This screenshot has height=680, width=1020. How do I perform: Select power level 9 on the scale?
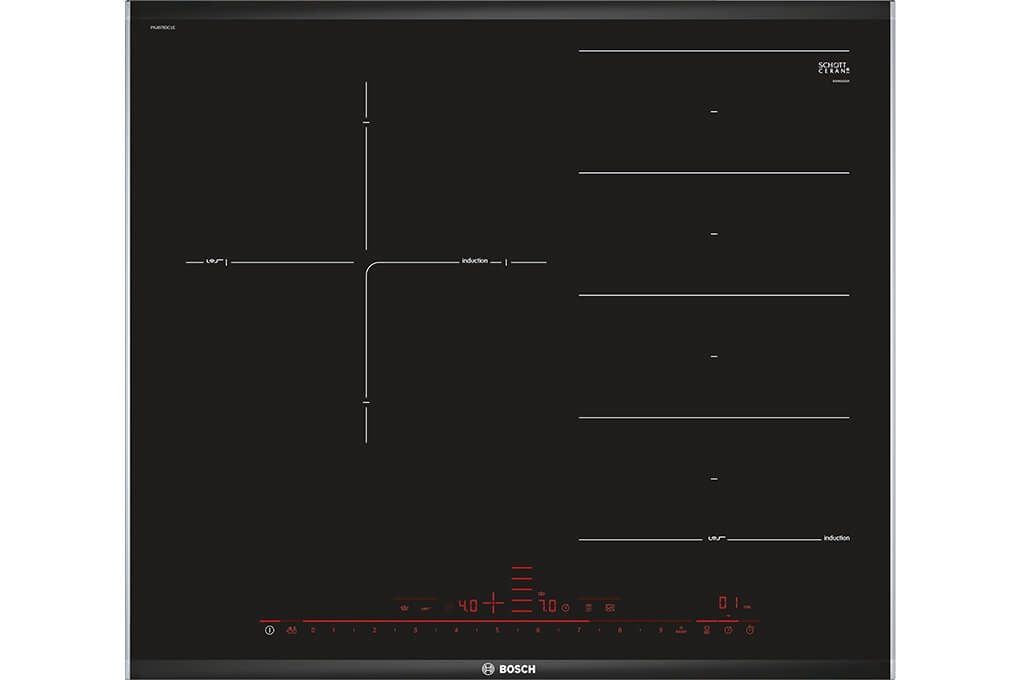click(660, 630)
